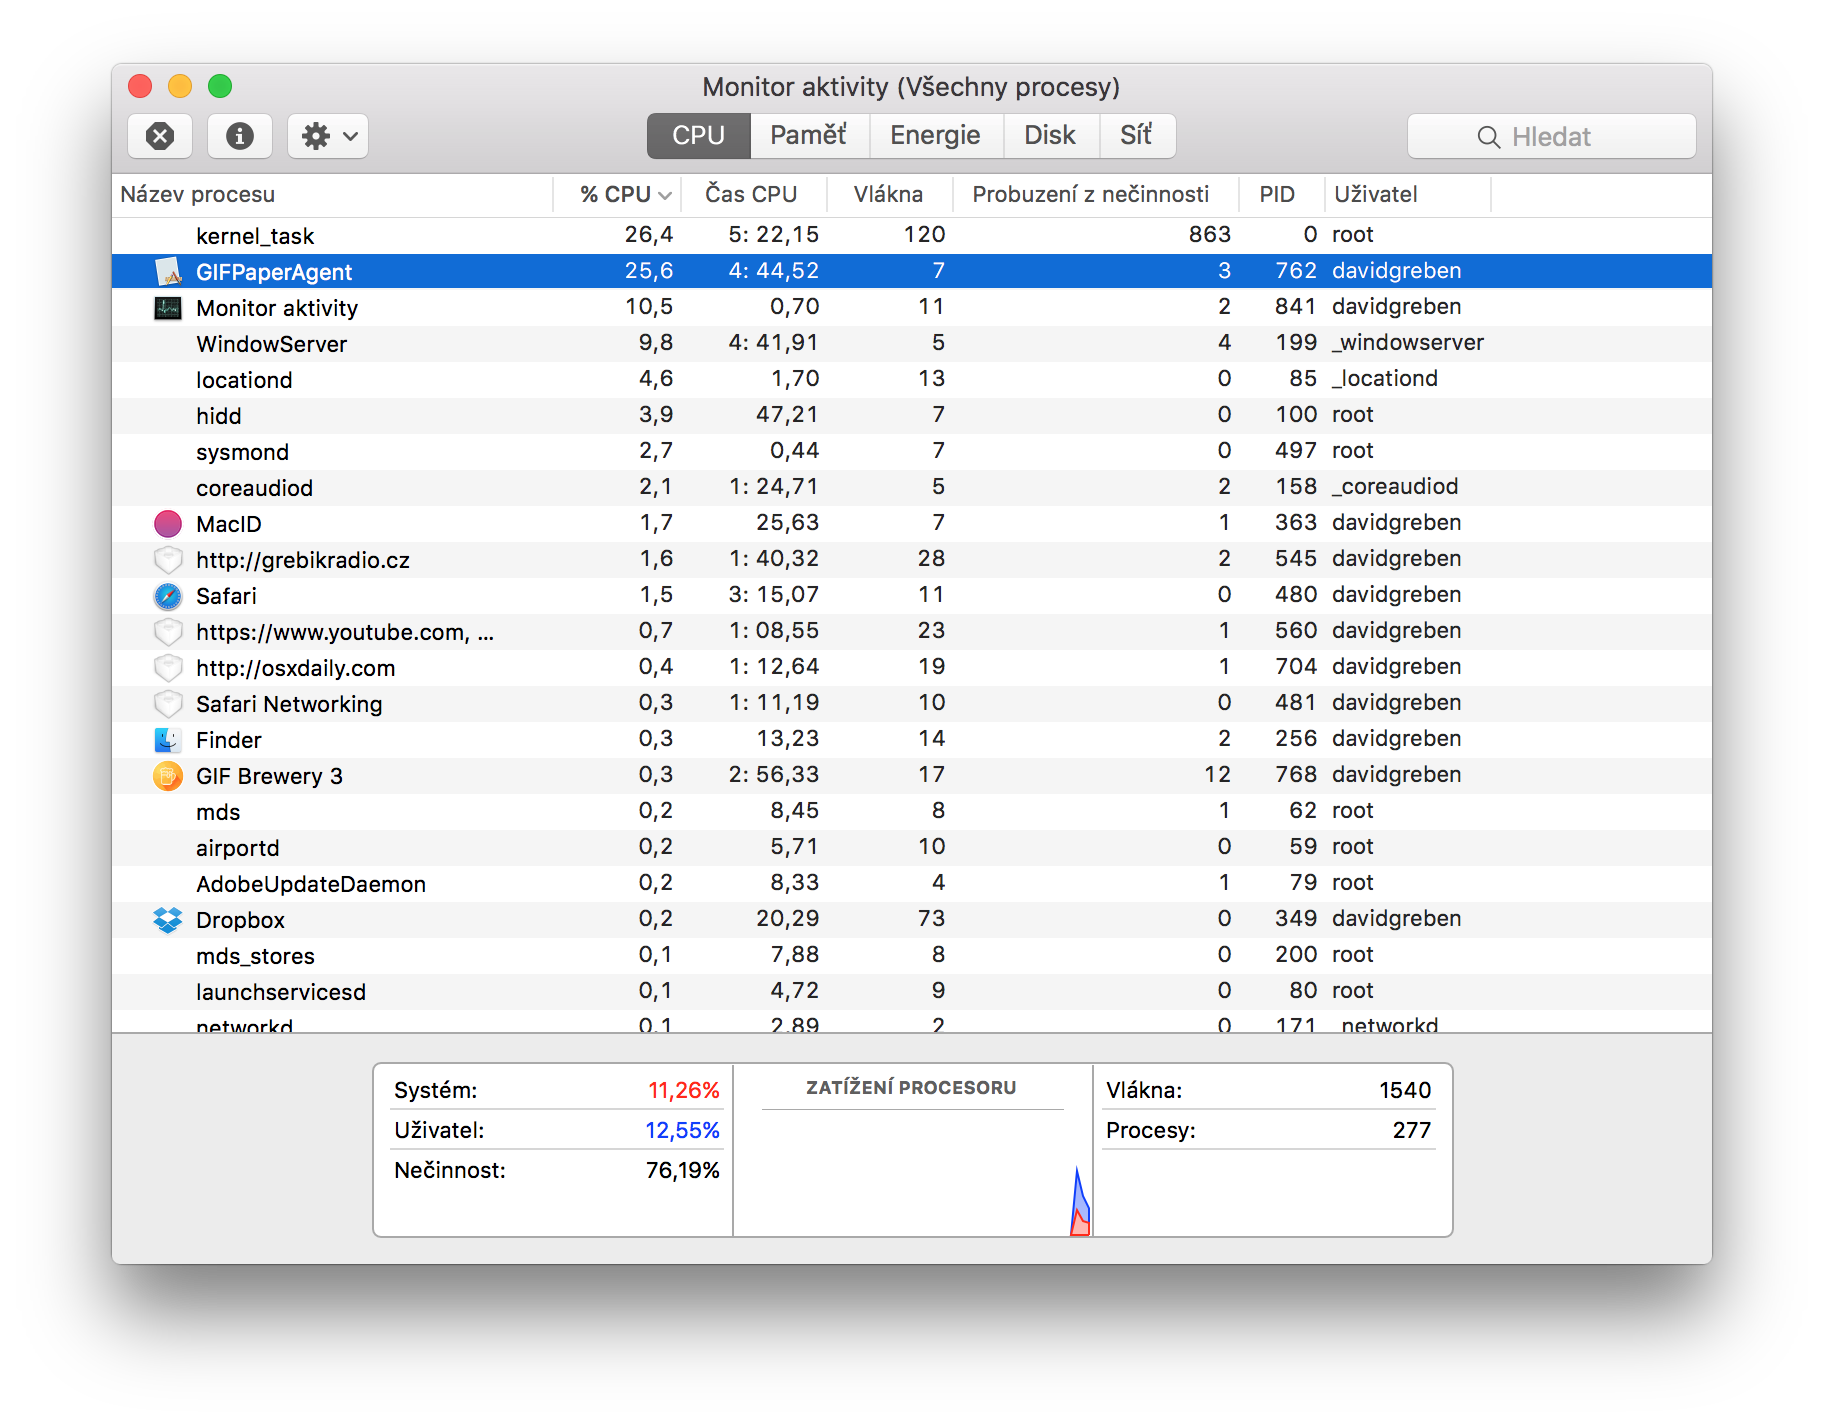Click the shield icon beside http://grebikradio.cz
This screenshot has width=1824, height=1424.
tap(168, 559)
